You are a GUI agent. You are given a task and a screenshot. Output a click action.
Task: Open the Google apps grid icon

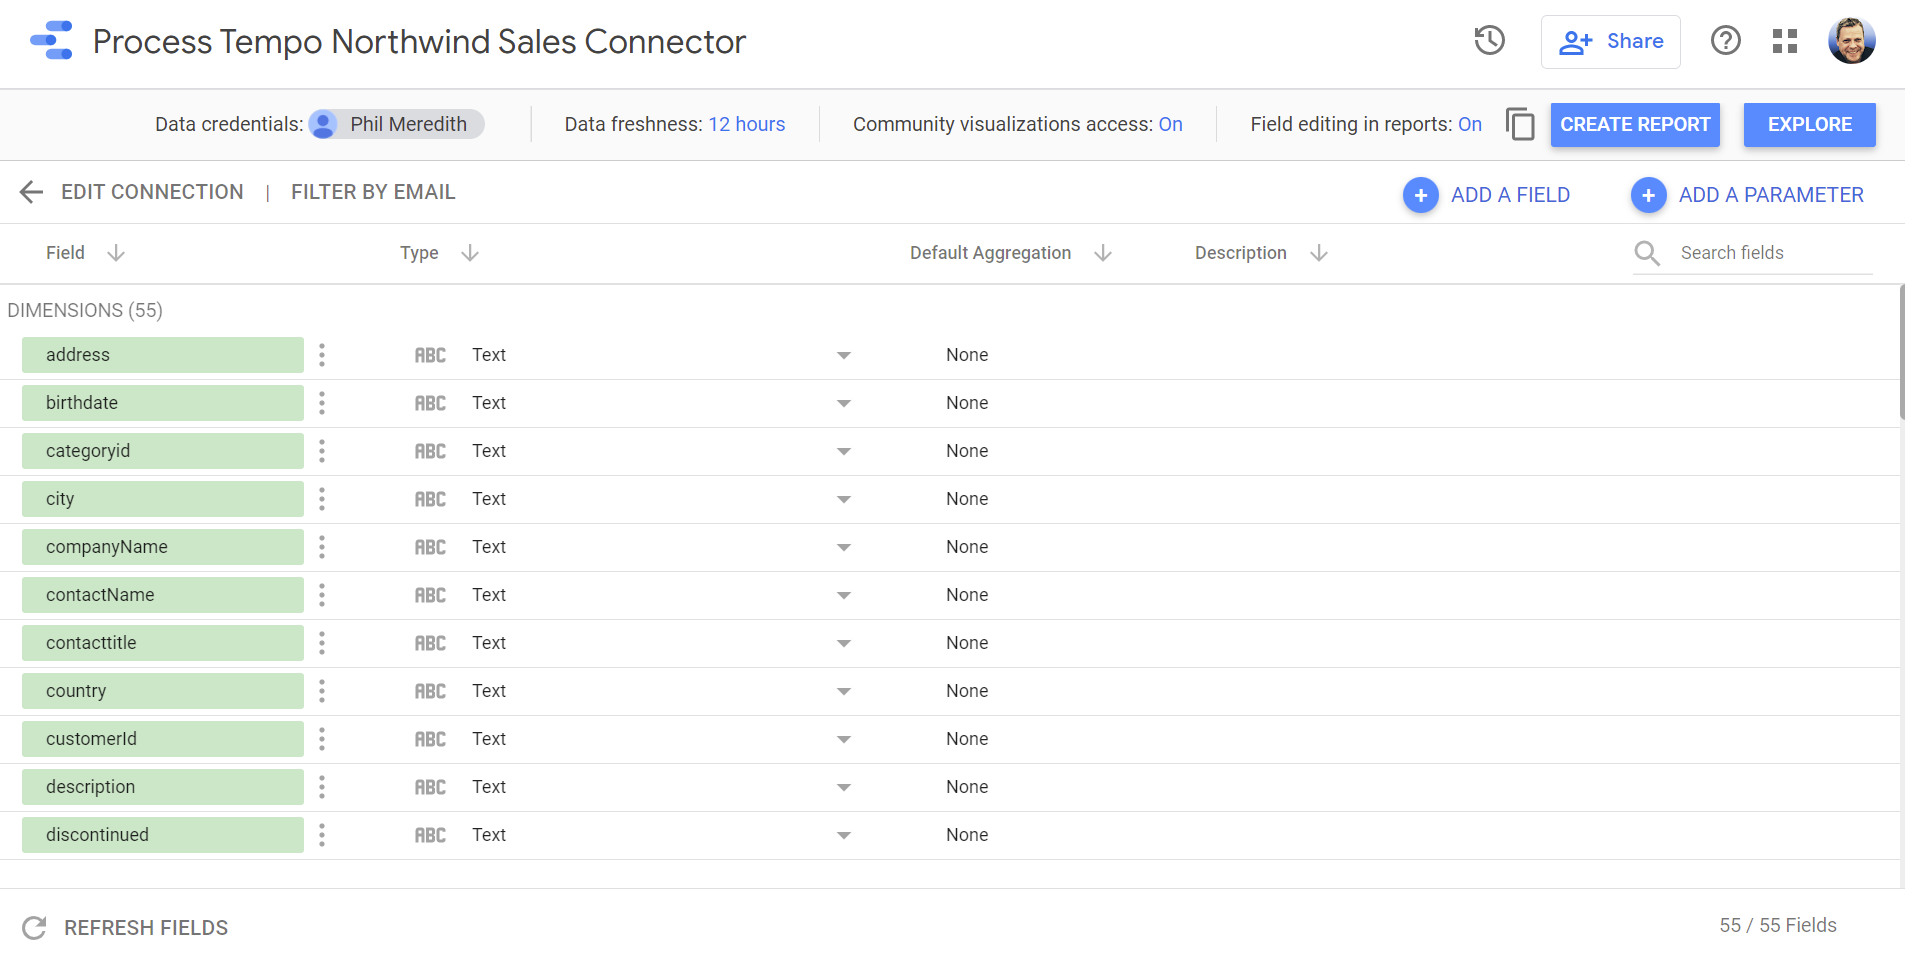[x=1785, y=41]
